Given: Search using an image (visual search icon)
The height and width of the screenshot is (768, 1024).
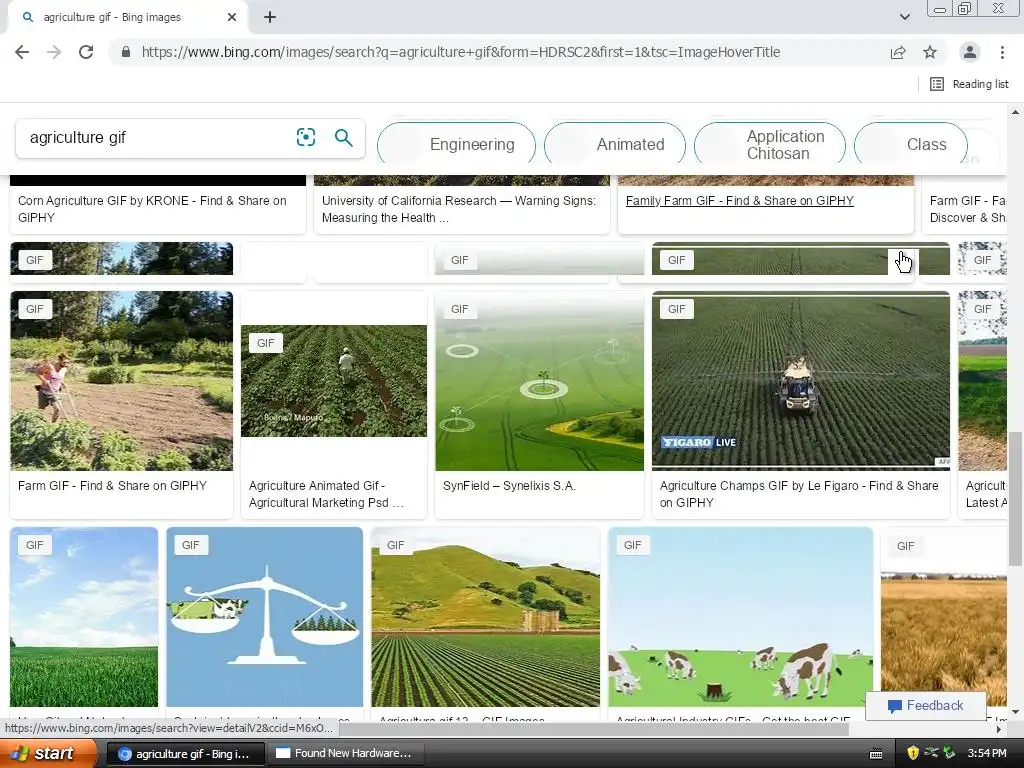Looking at the screenshot, I should pos(306,137).
